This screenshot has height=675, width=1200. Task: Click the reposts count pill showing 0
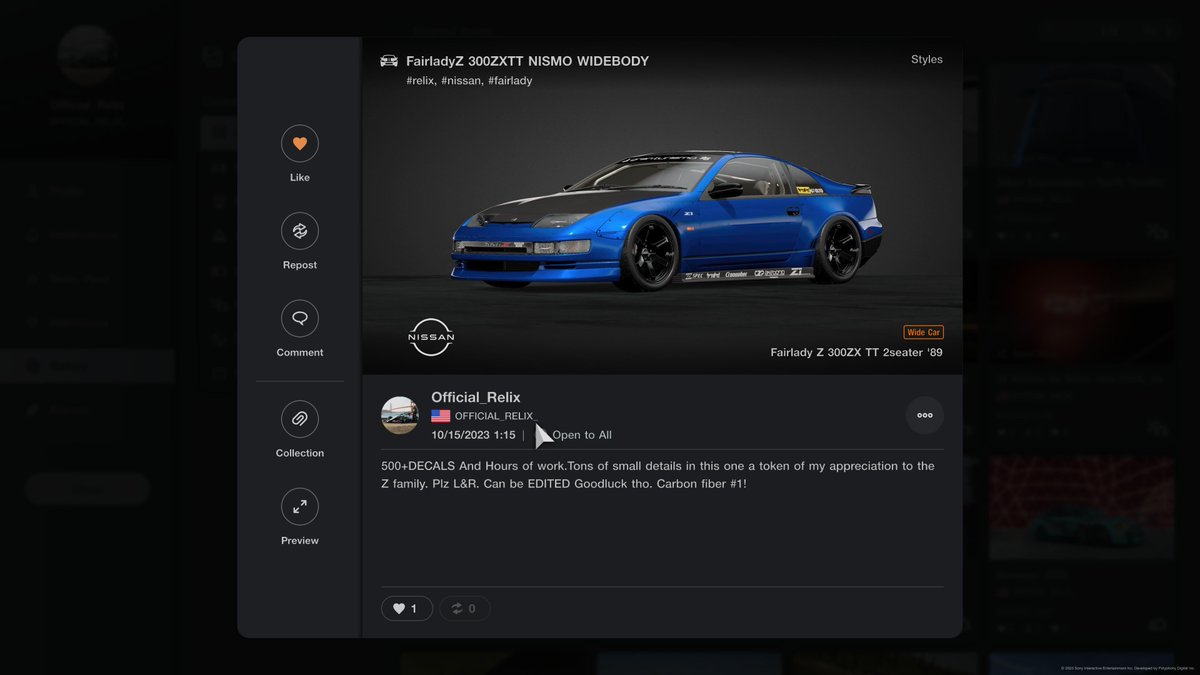coord(464,608)
